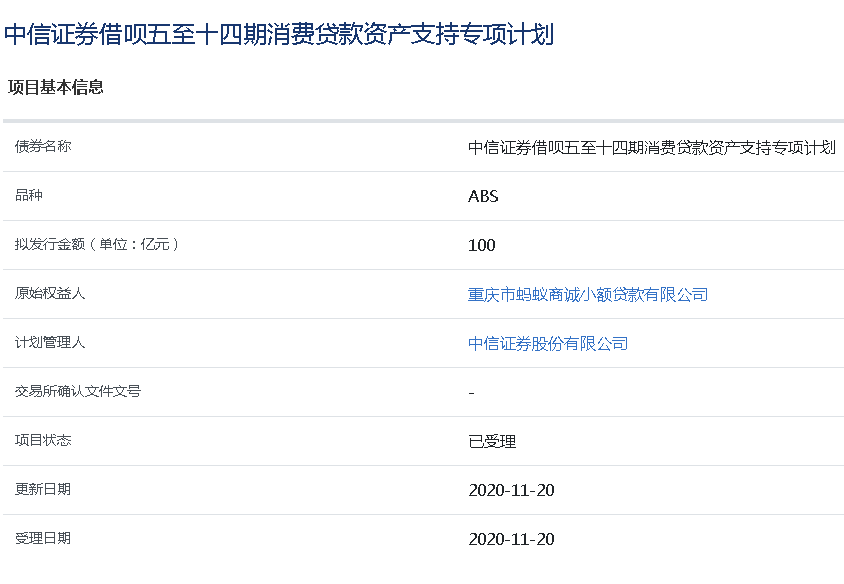Click the 计划管理人 row label
Viewport: 844px width, 584px height.
point(50,342)
